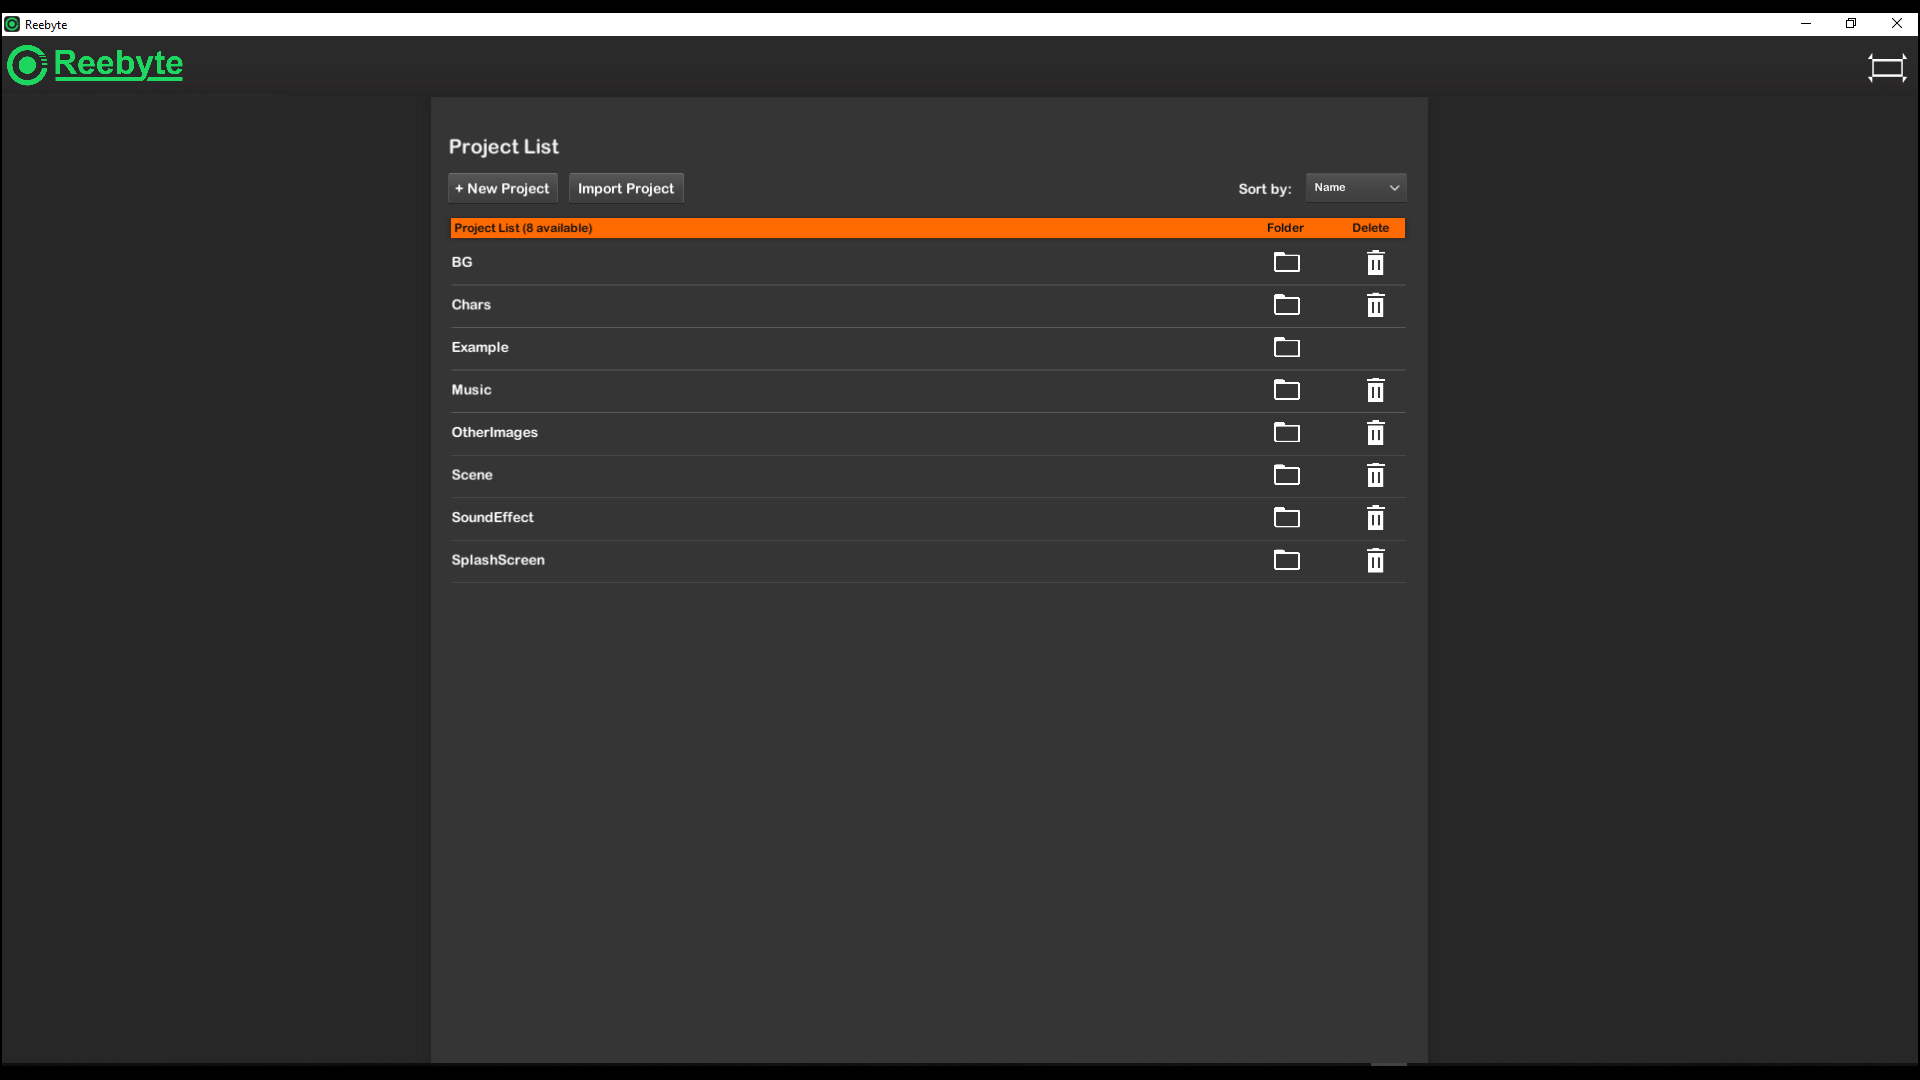The width and height of the screenshot is (1920, 1080).
Task: Click the Reebyte icon in the title bar
Action: (11, 24)
